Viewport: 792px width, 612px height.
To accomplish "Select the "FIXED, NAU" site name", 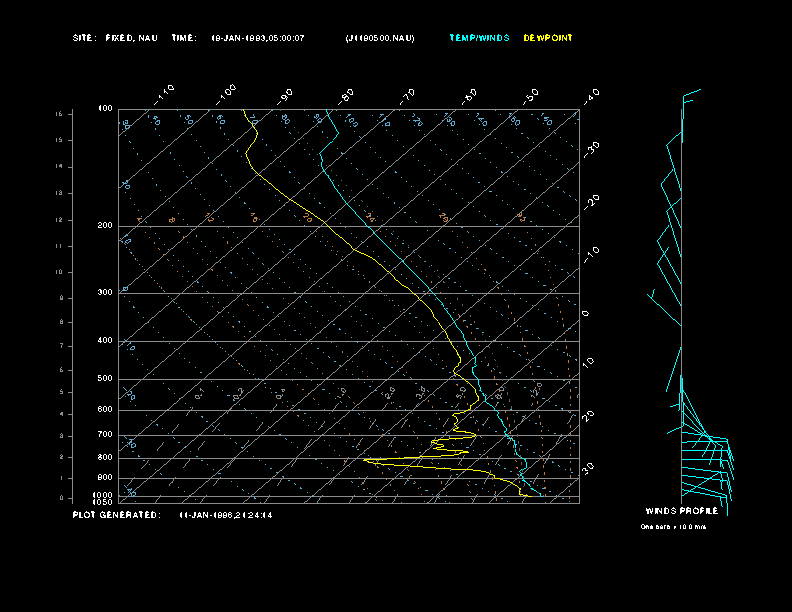I will point(131,38).
